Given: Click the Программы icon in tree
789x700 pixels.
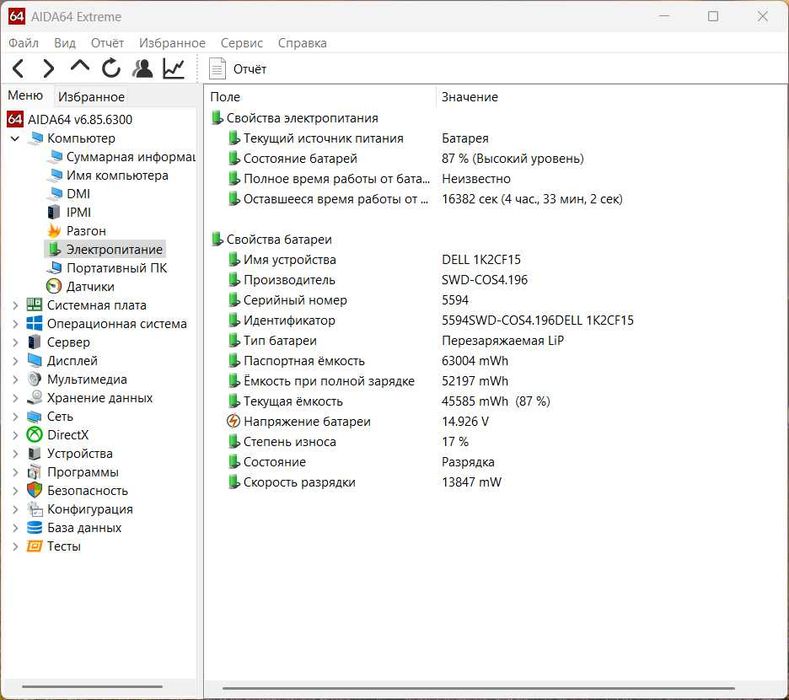Looking at the screenshot, I should (x=34, y=472).
